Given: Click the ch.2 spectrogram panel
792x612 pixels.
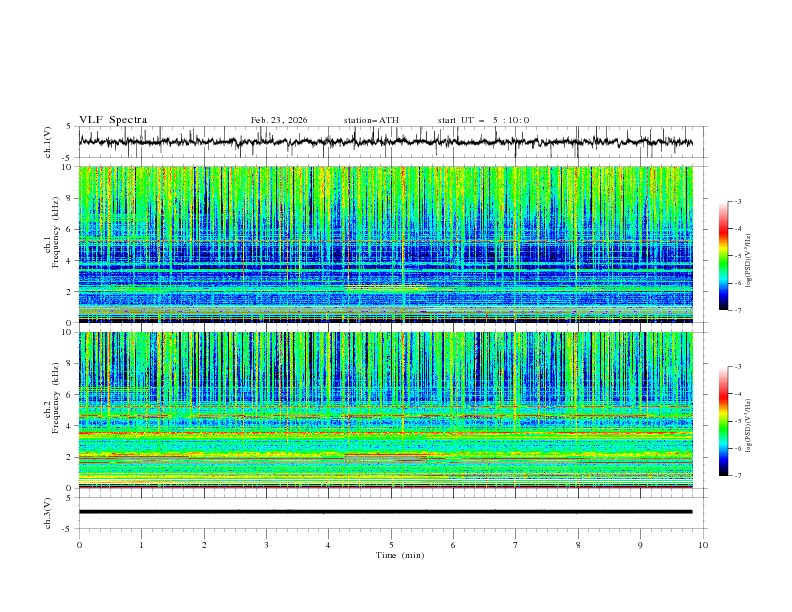Looking at the screenshot, I should (x=385, y=410).
